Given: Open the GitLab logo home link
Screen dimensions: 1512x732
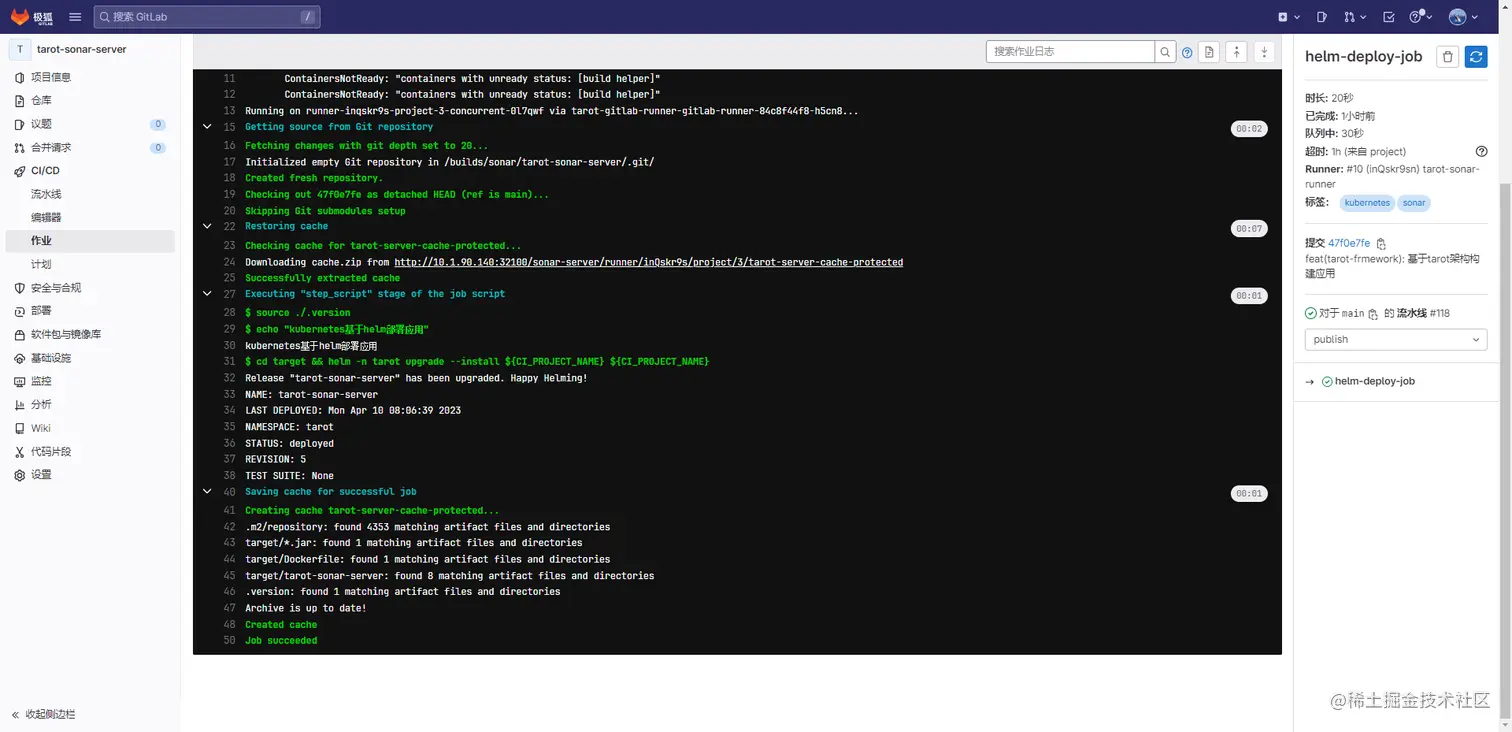Looking at the screenshot, I should tap(31, 17).
